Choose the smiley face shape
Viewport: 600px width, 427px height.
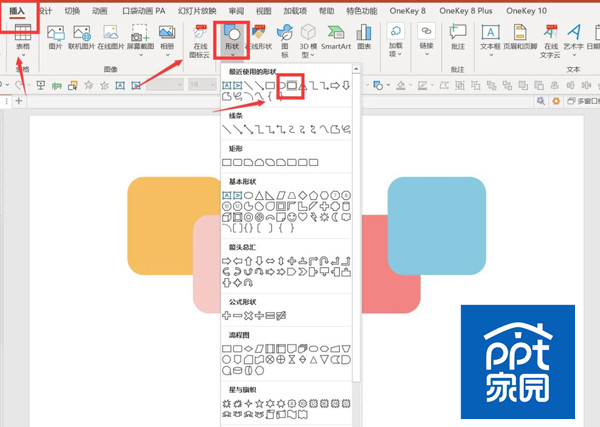[x=292, y=217]
